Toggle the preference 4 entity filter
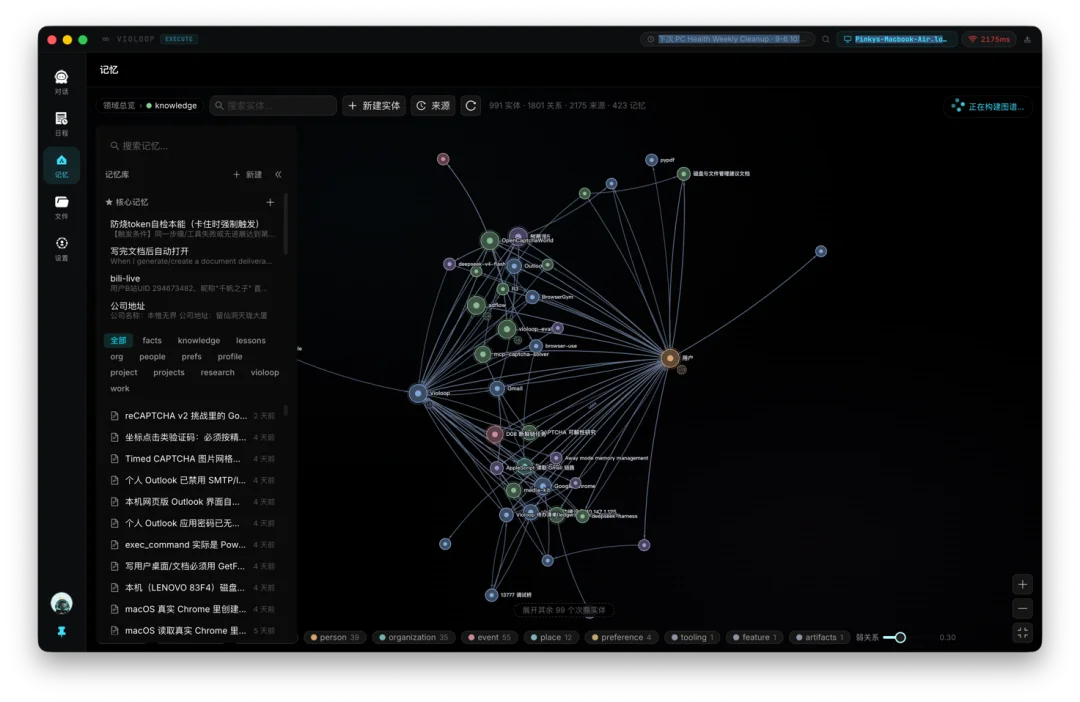The width and height of the screenshot is (1080, 702). [622, 637]
